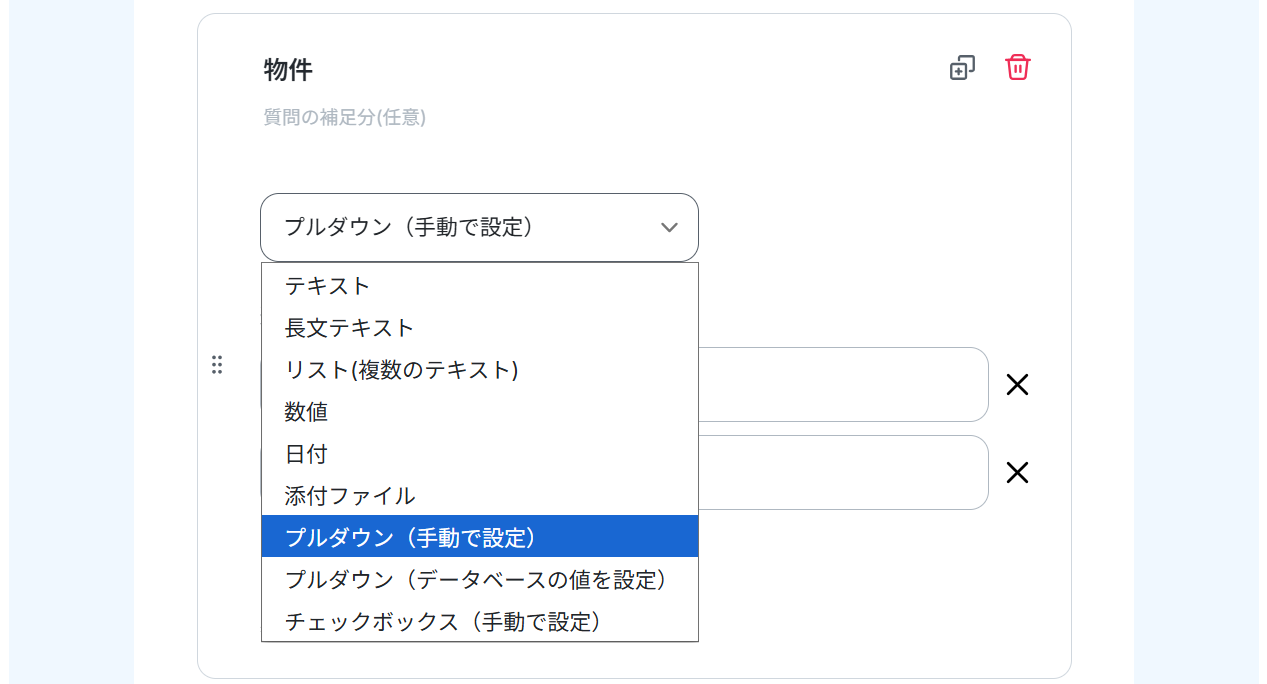This screenshot has height=684, width=1267.
Task: Delete the 物件 question using trash icon
Action: point(1017,67)
